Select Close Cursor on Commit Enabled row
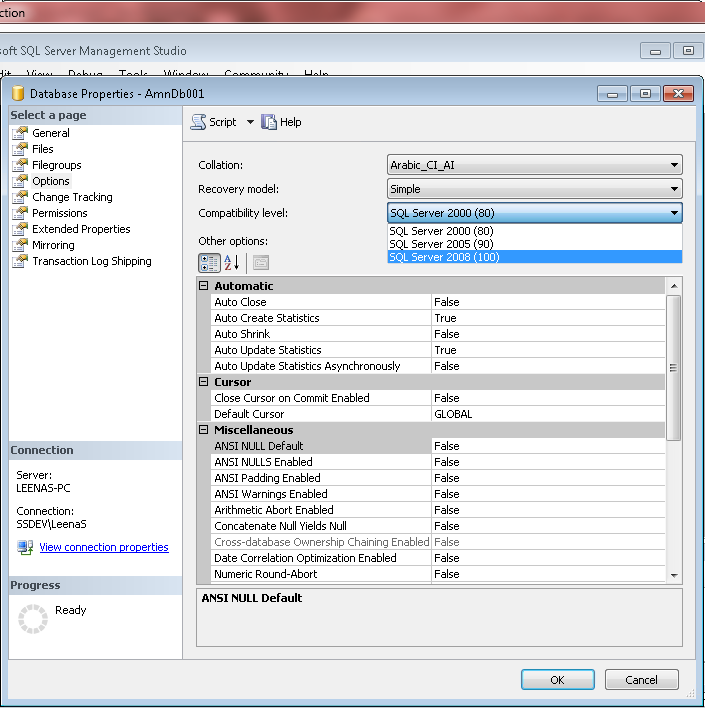Viewport: 705px width, 708px height. [438, 398]
